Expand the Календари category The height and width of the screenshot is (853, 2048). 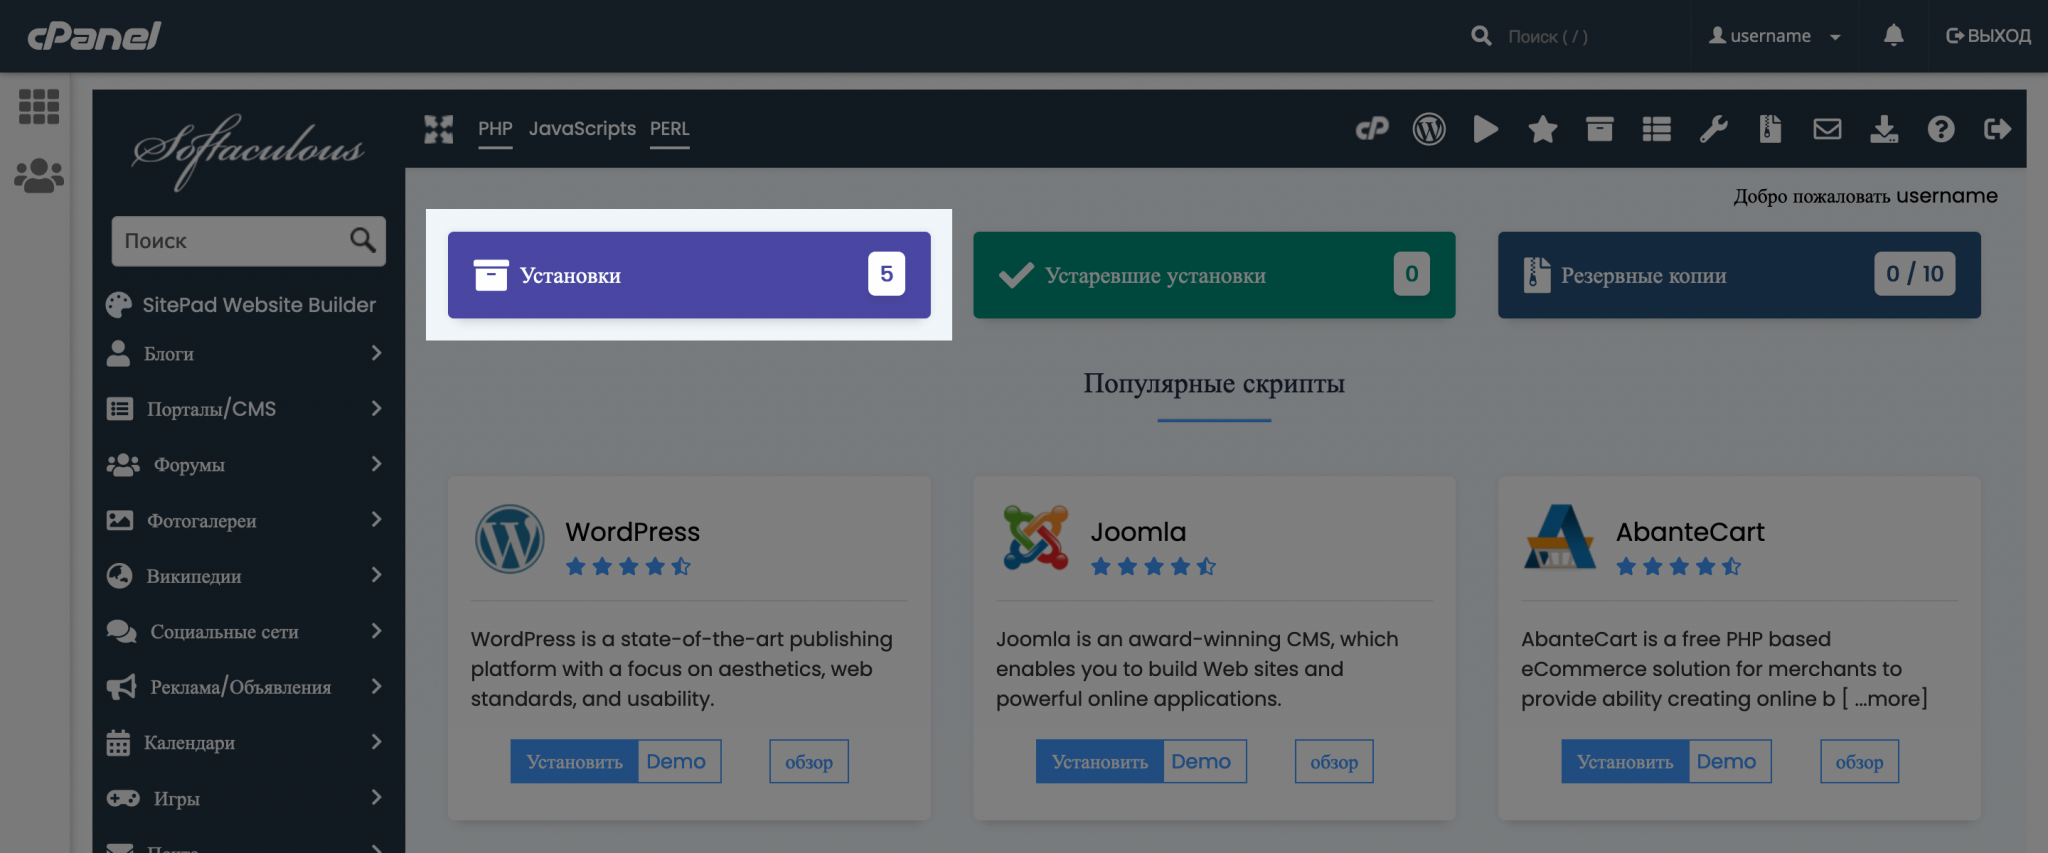tap(245, 742)
